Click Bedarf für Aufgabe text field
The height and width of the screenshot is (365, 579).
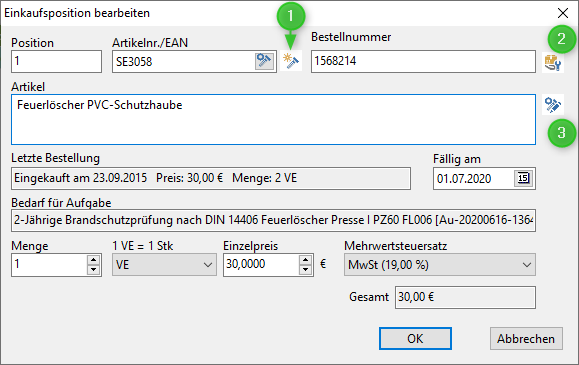click(x=273, y=221)
